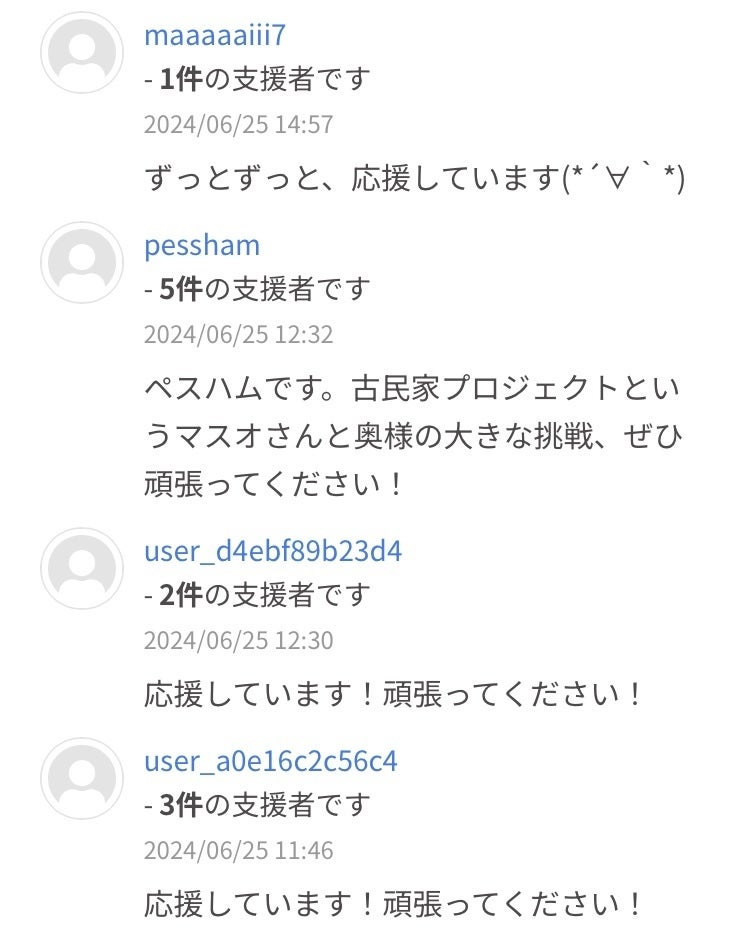
Task: Open user_a0e16c2c56c4 profile link
Action: [271, 761]
